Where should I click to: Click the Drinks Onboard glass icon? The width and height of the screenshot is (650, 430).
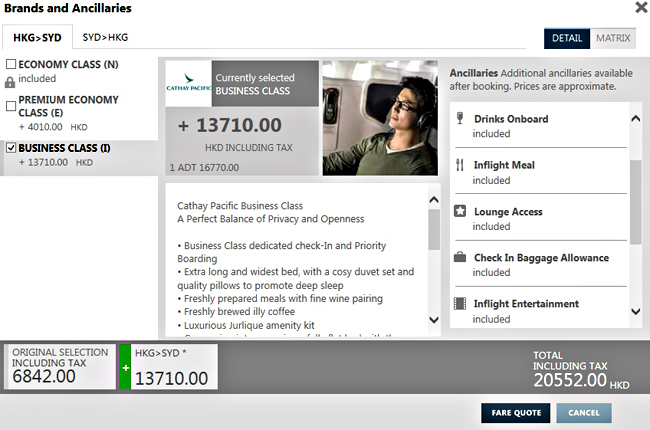pyautogui.click(x=460, y=118)
